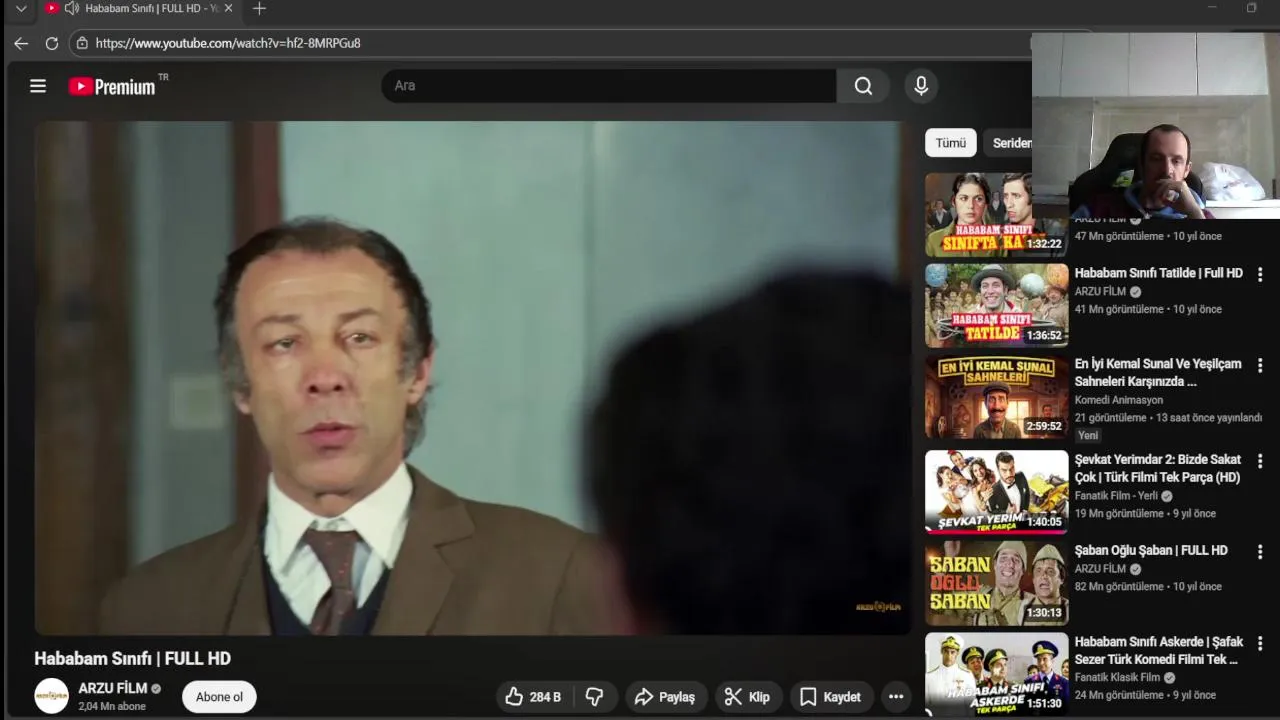Close the Hababam Sınıfı browser tab

tap(228, 9)
